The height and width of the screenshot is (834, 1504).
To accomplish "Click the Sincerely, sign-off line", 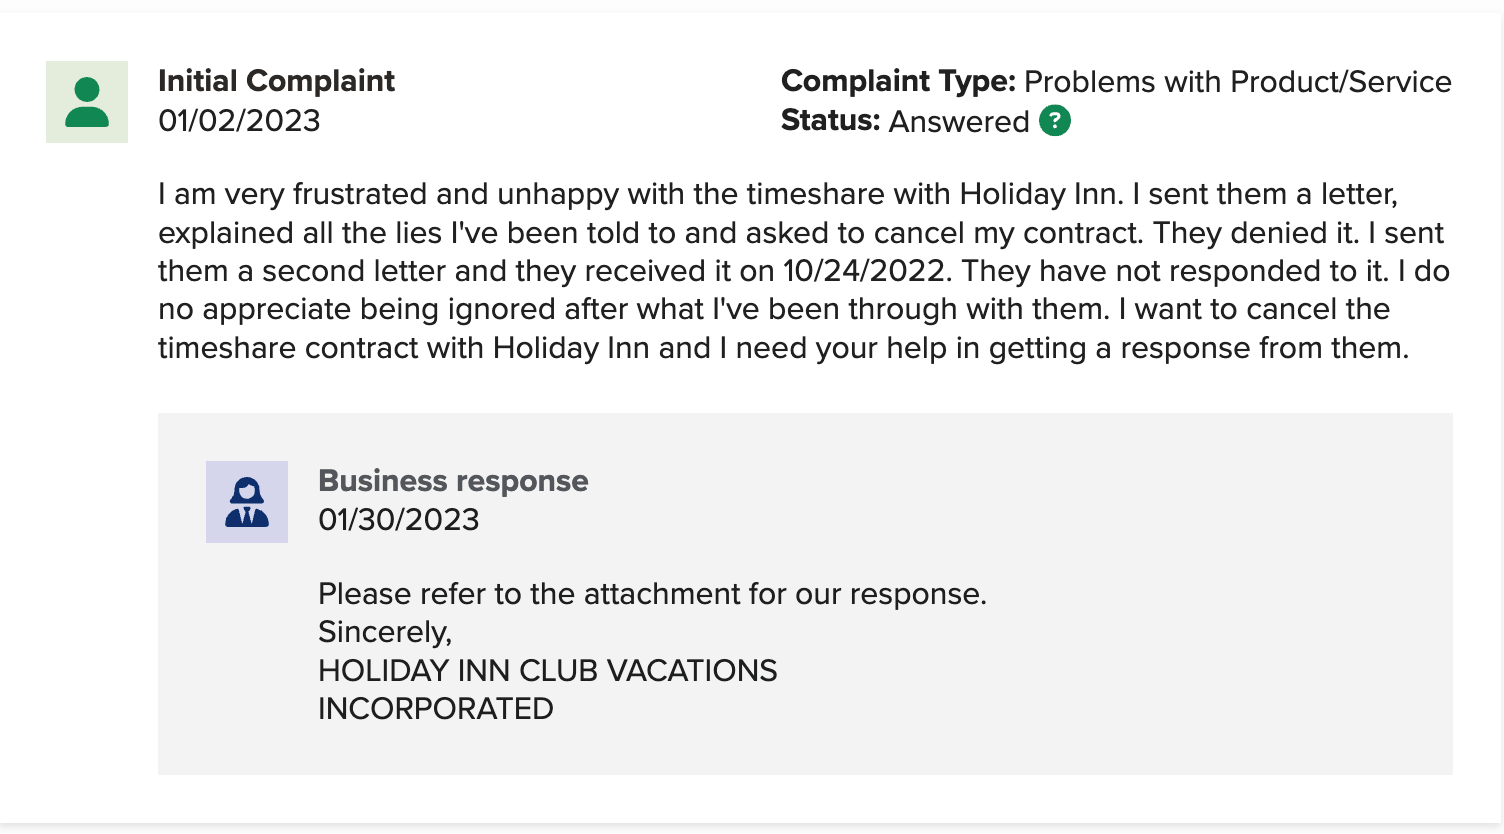I will coord(385,632).
